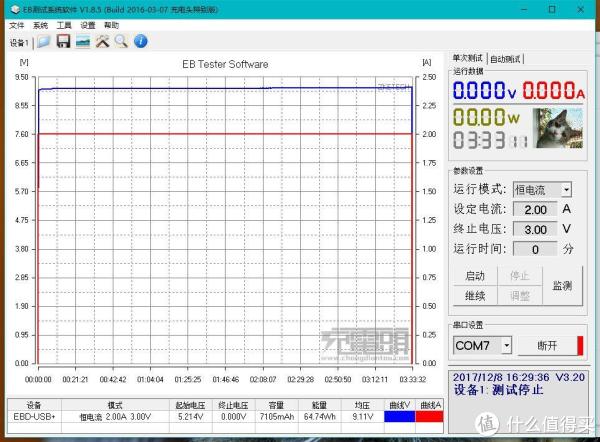
Task: Click the 容量 column header
Action: [277, 405]
